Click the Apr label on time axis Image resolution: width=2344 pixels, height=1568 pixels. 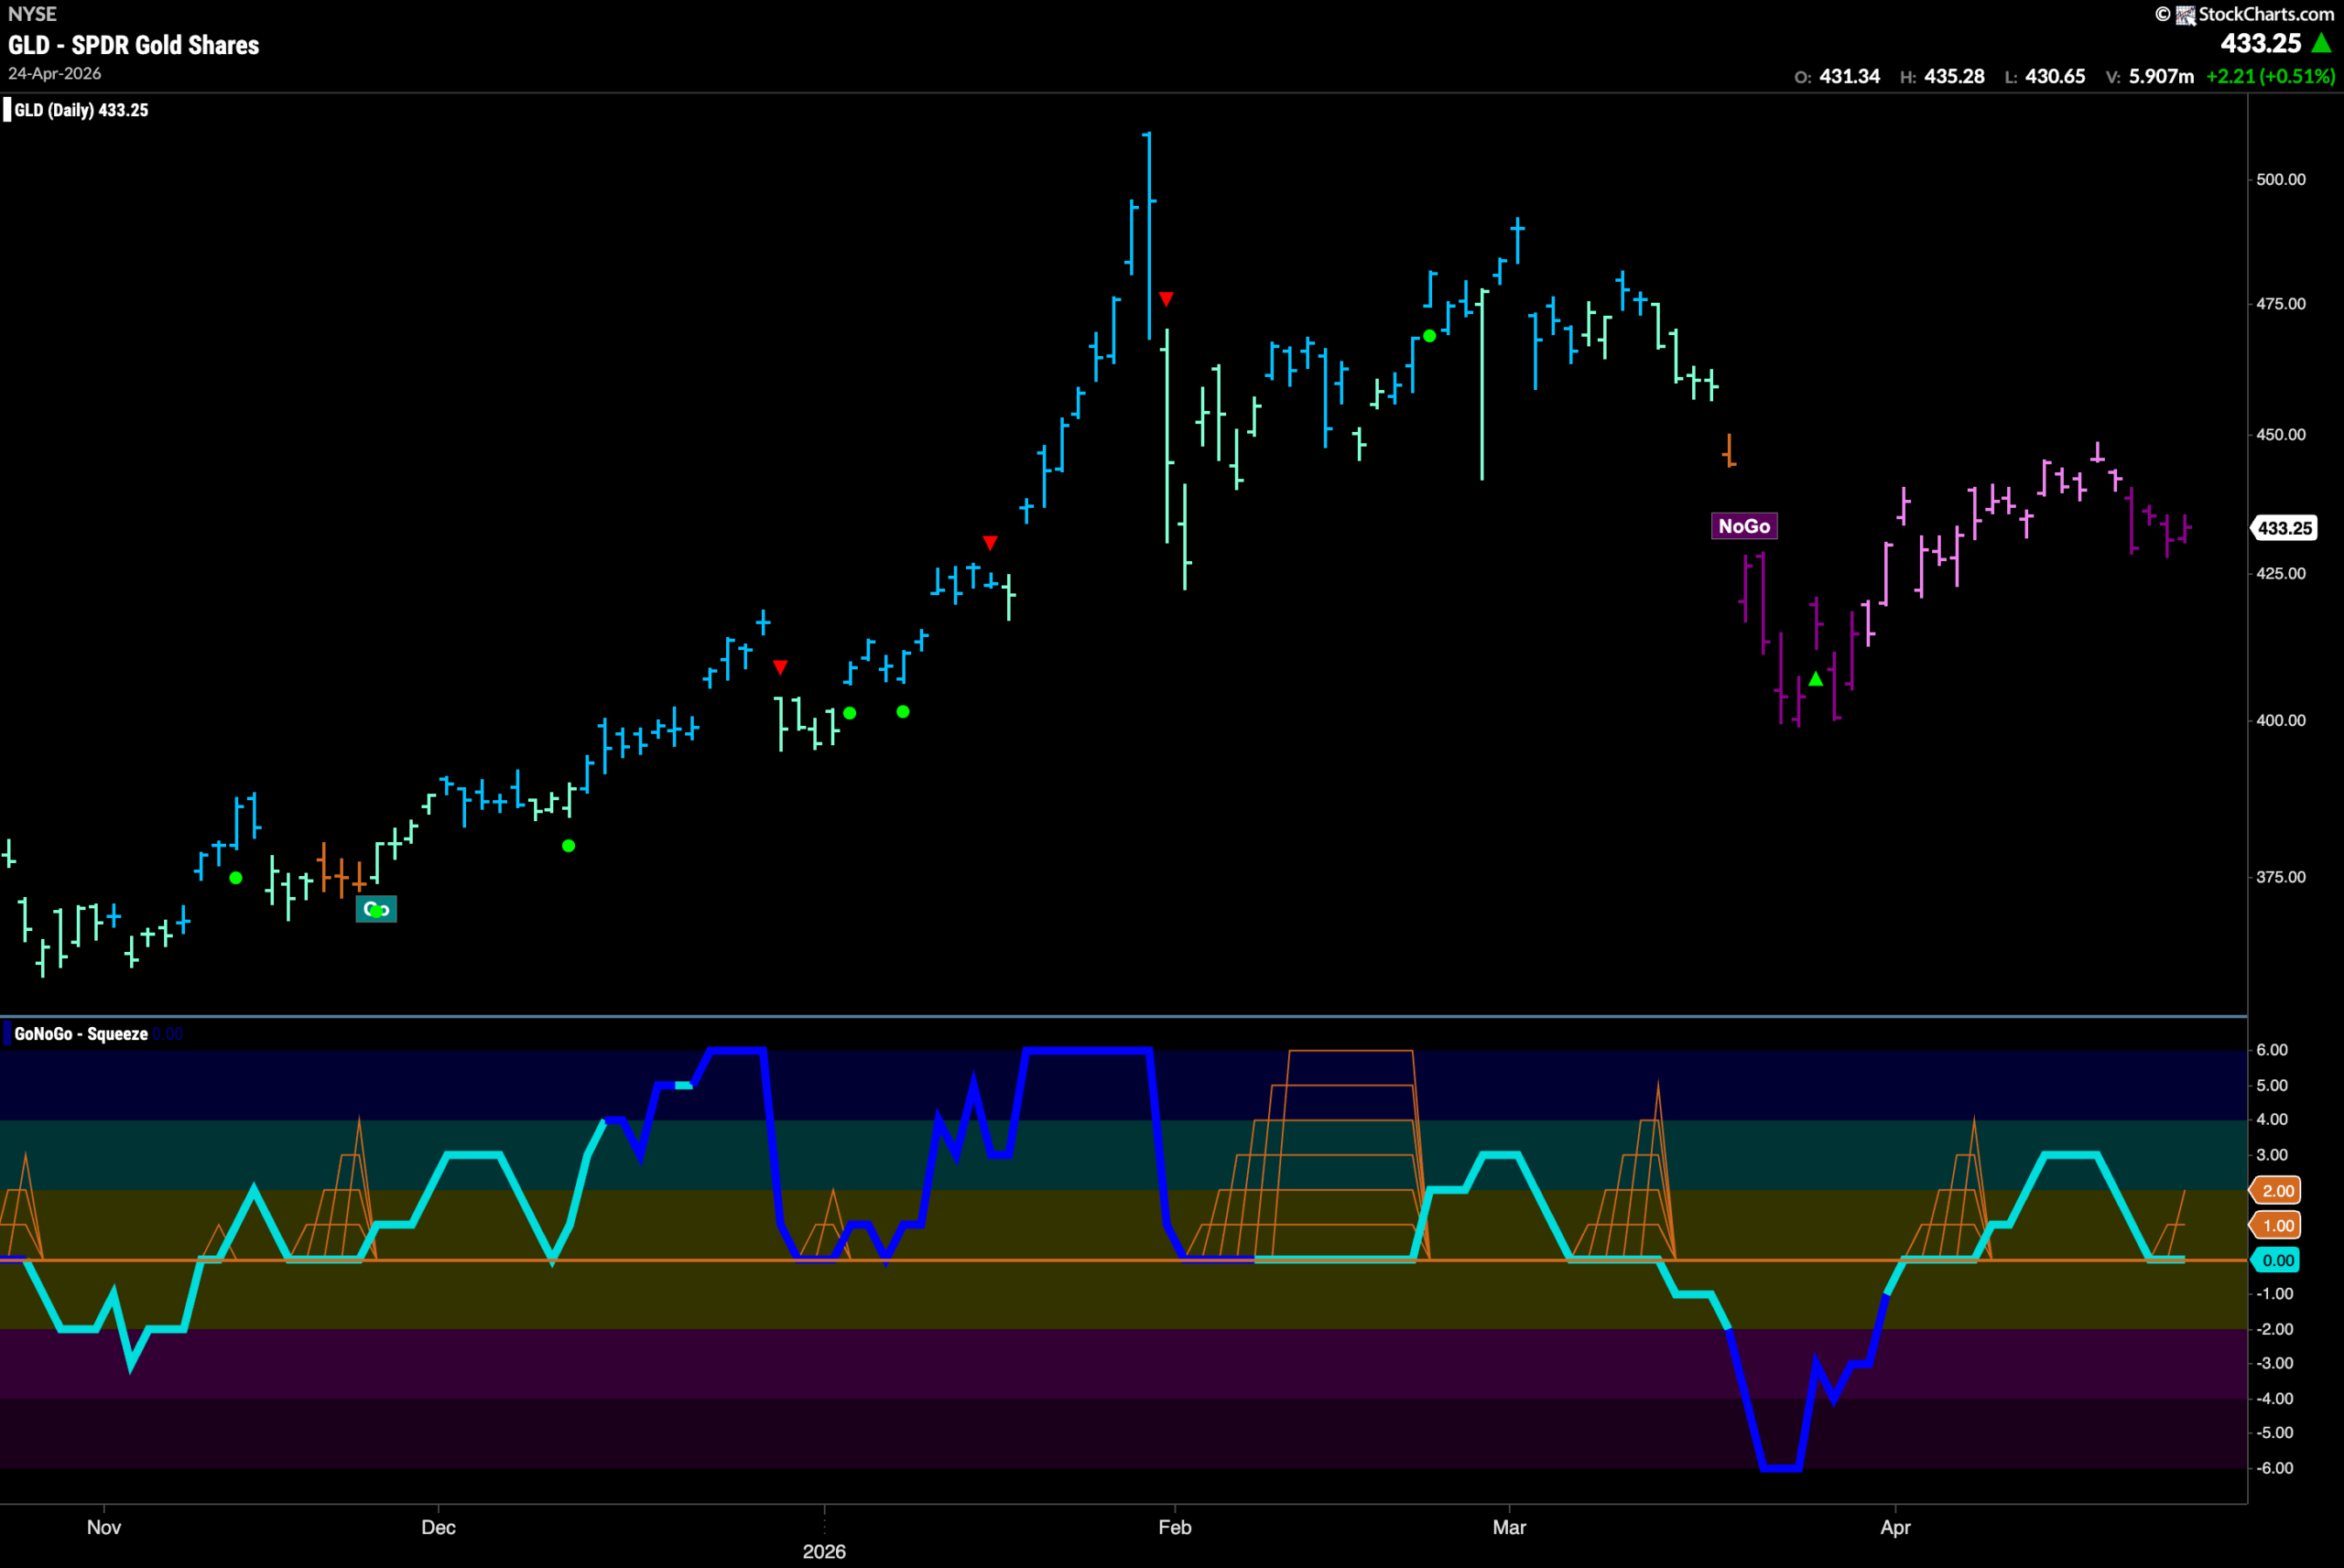1895,1527
